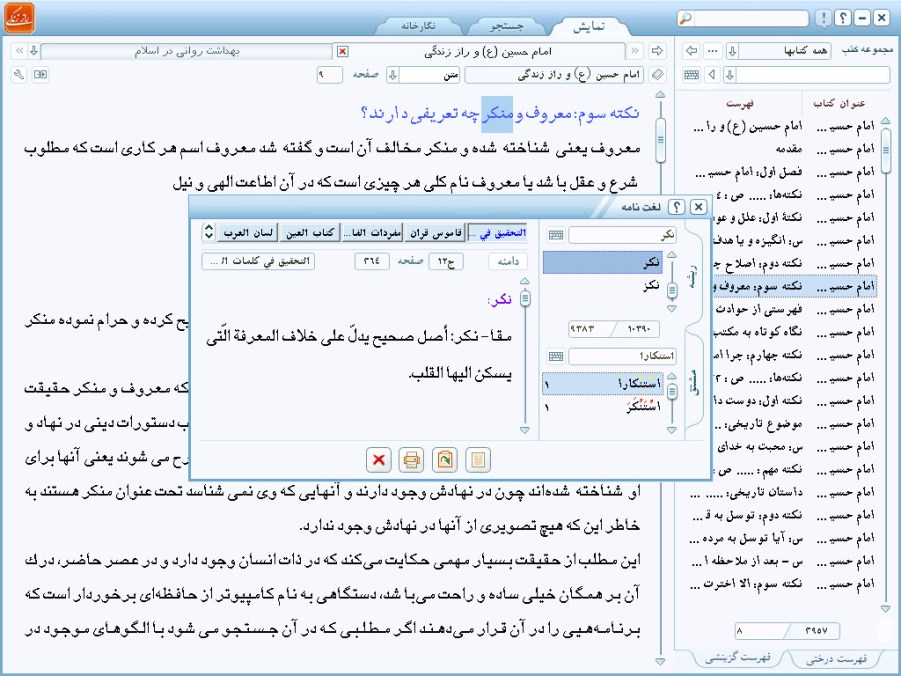Click the left arrow beside the book collection dropdown
This screenshot has height=676, width=901.
[692, 51]
